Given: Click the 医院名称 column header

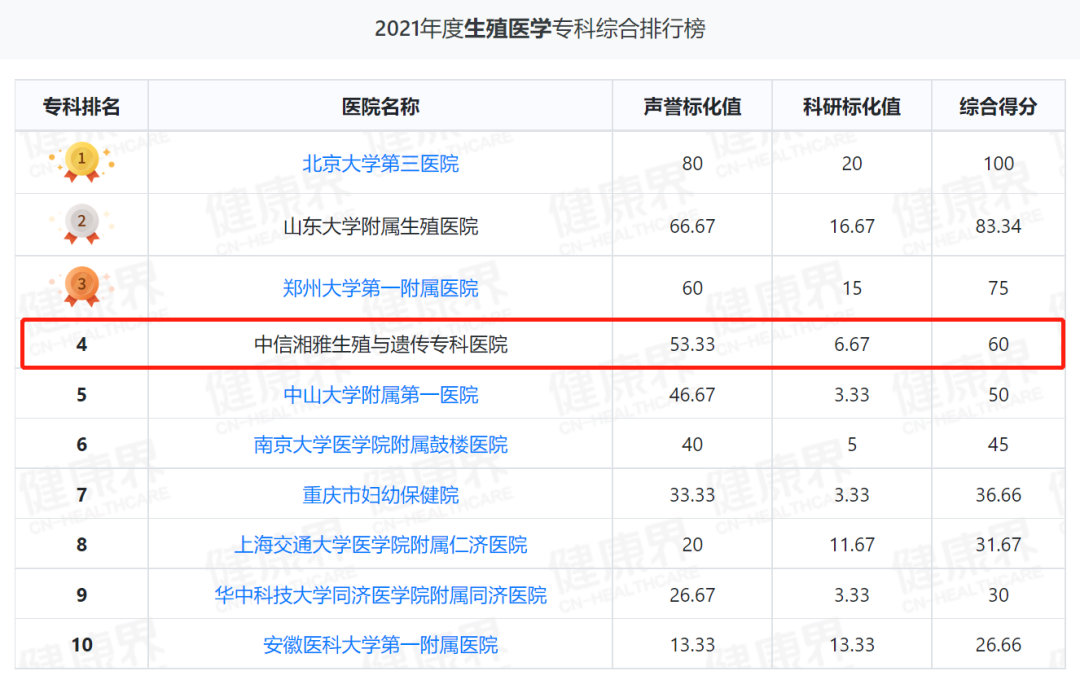Looking at the screenshot, I should pyautogui.click(x=380, y=107).
